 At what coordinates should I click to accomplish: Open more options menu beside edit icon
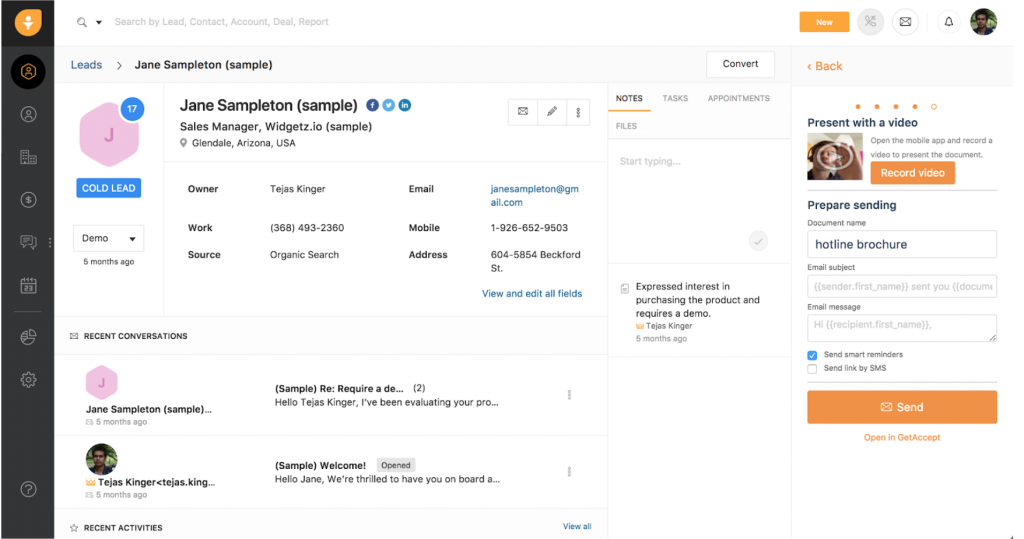578,112
